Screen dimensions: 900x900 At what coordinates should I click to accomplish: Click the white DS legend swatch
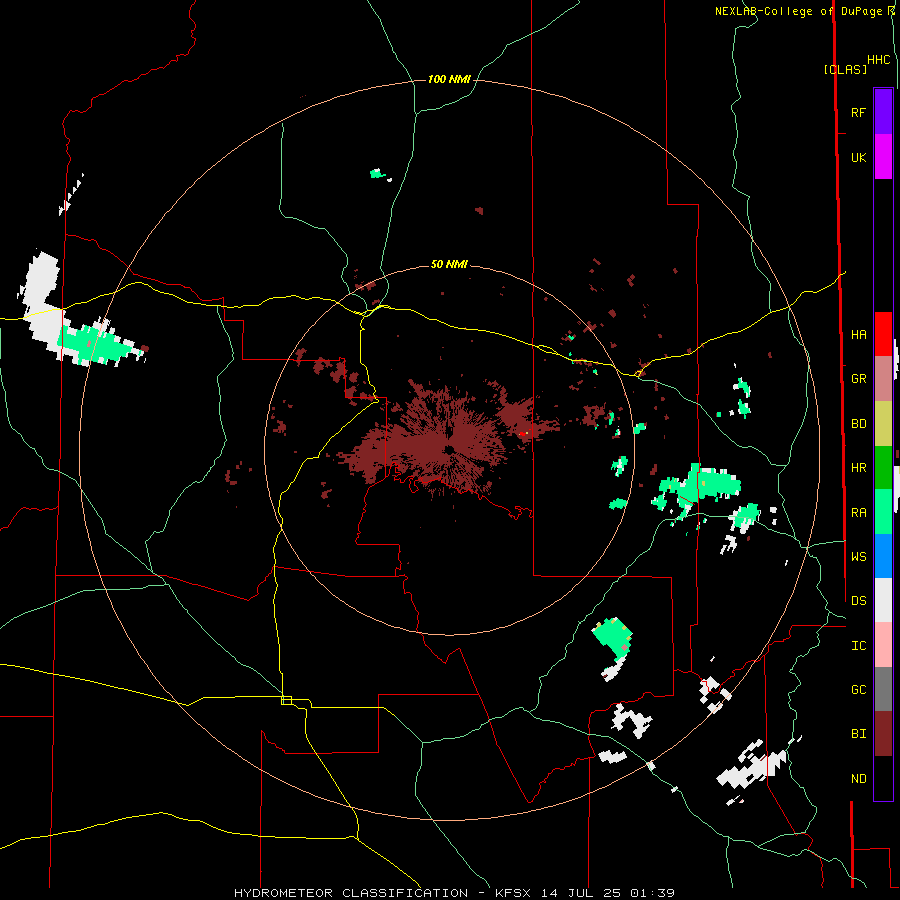tap(883, 600)
